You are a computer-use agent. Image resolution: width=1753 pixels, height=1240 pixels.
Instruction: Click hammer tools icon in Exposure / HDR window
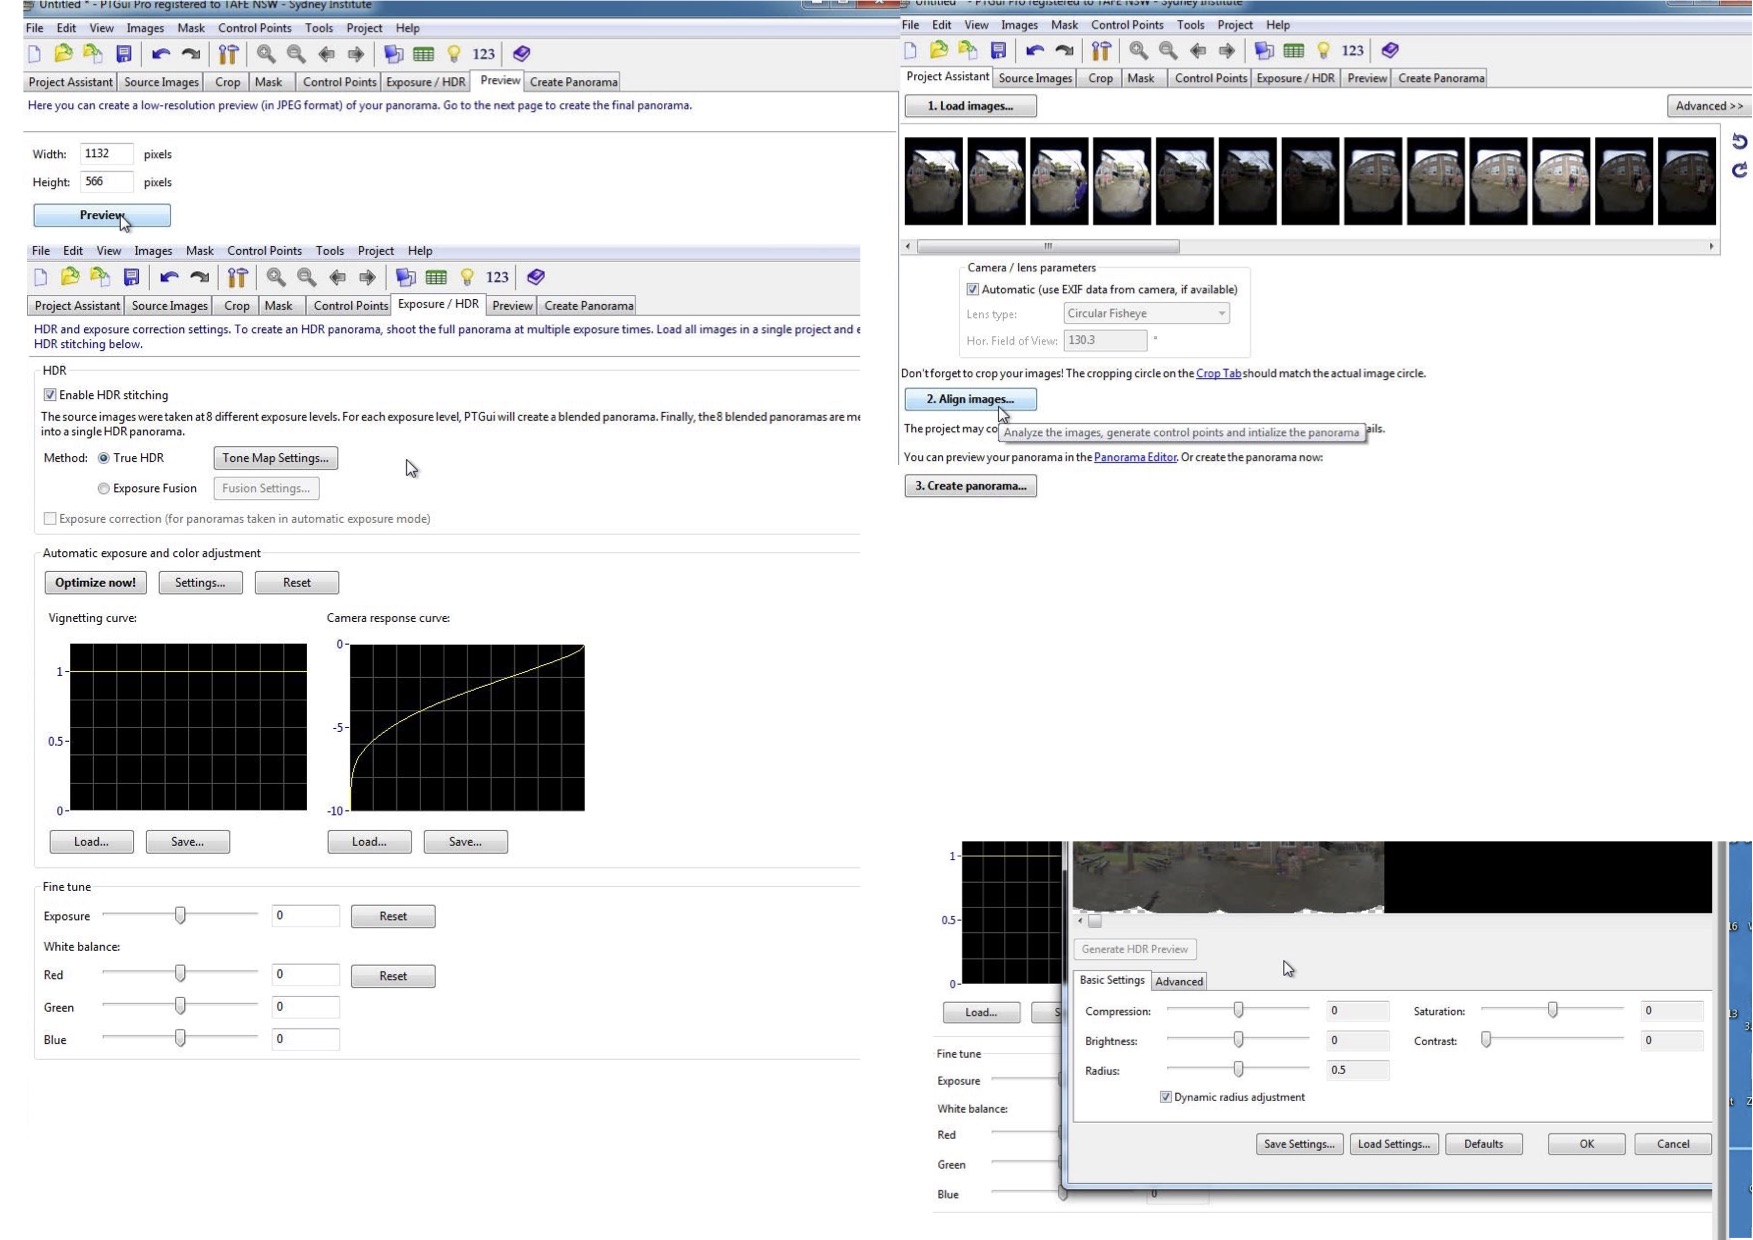coord(237,277)
